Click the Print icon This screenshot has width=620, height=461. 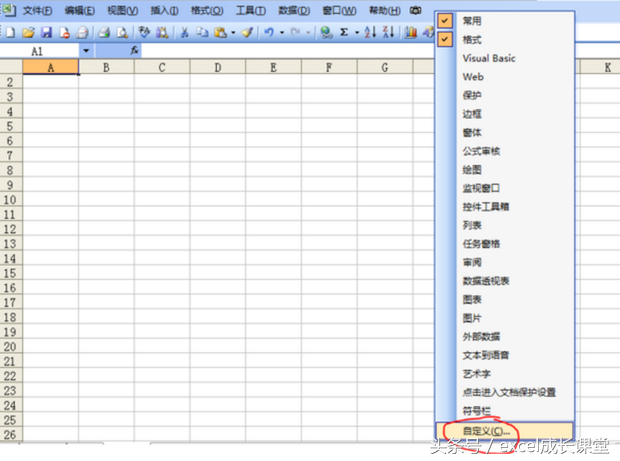pyautogui.click(x=104, y=32)
